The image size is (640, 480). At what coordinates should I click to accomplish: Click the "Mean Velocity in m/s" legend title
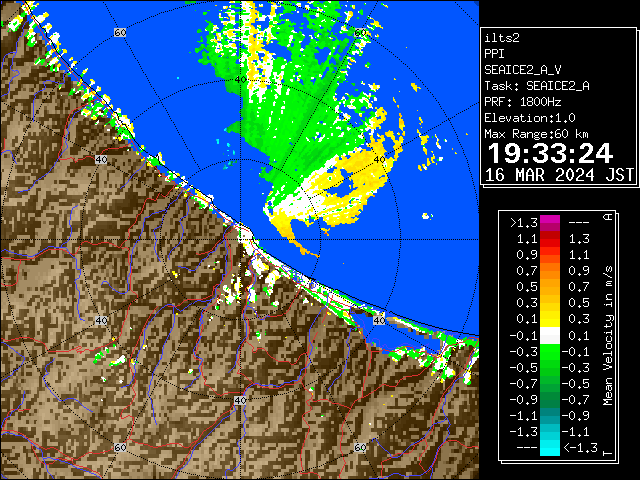point(608,336)
